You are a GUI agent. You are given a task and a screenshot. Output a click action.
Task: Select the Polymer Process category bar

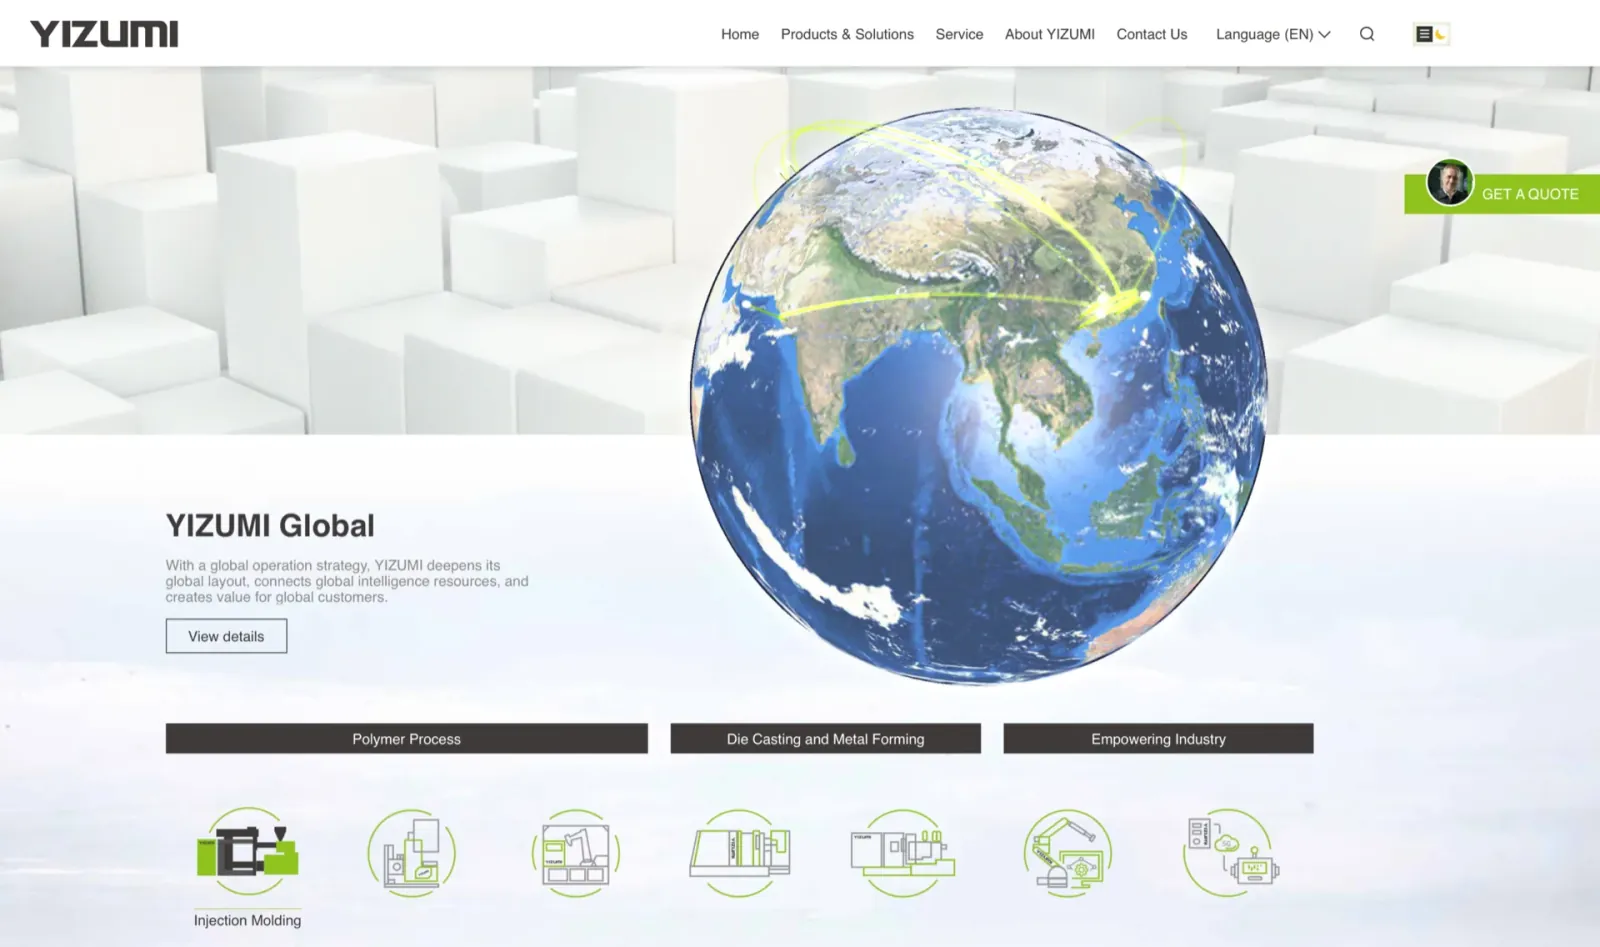pos(406,739)
